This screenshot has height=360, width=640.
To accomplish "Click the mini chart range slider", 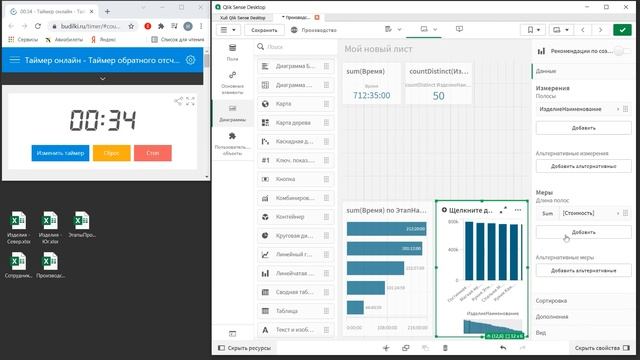I will 493,327.
